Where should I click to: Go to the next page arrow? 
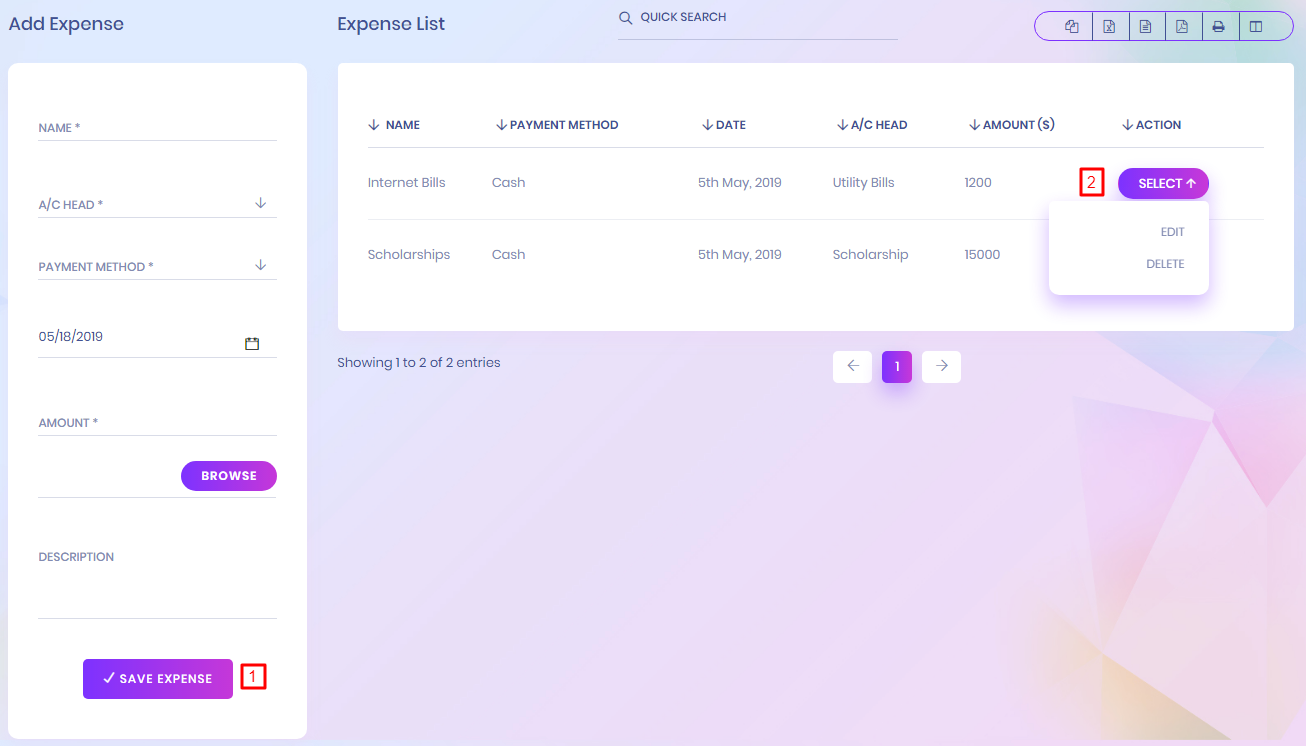(x=941, y=367)
